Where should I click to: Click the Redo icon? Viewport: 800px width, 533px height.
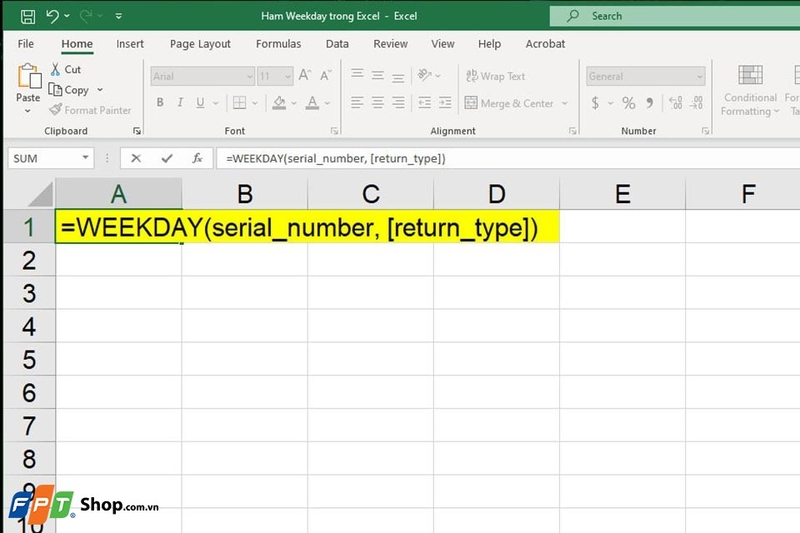point(86,16)
